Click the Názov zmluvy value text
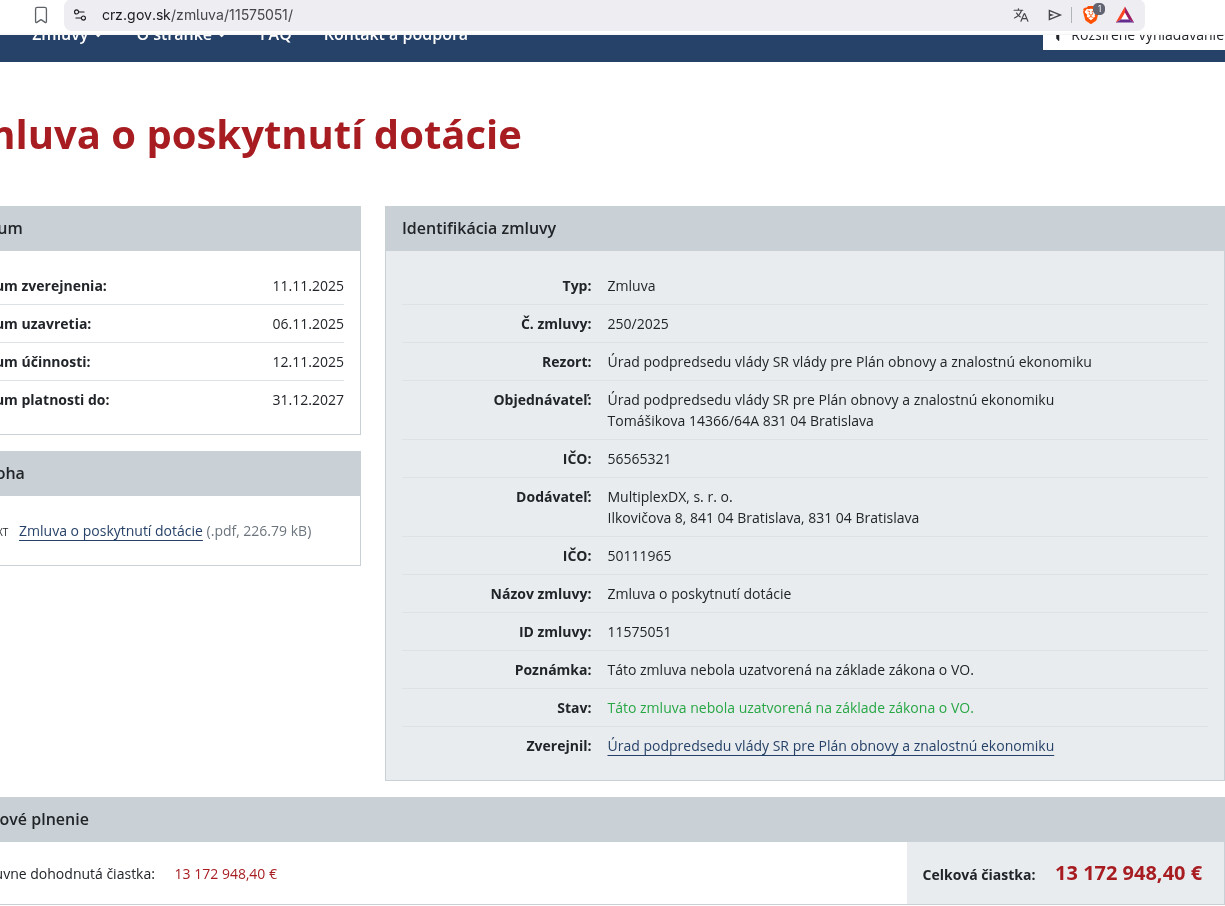This screenshot has height=906, width=1225. (x=699, y=594)
